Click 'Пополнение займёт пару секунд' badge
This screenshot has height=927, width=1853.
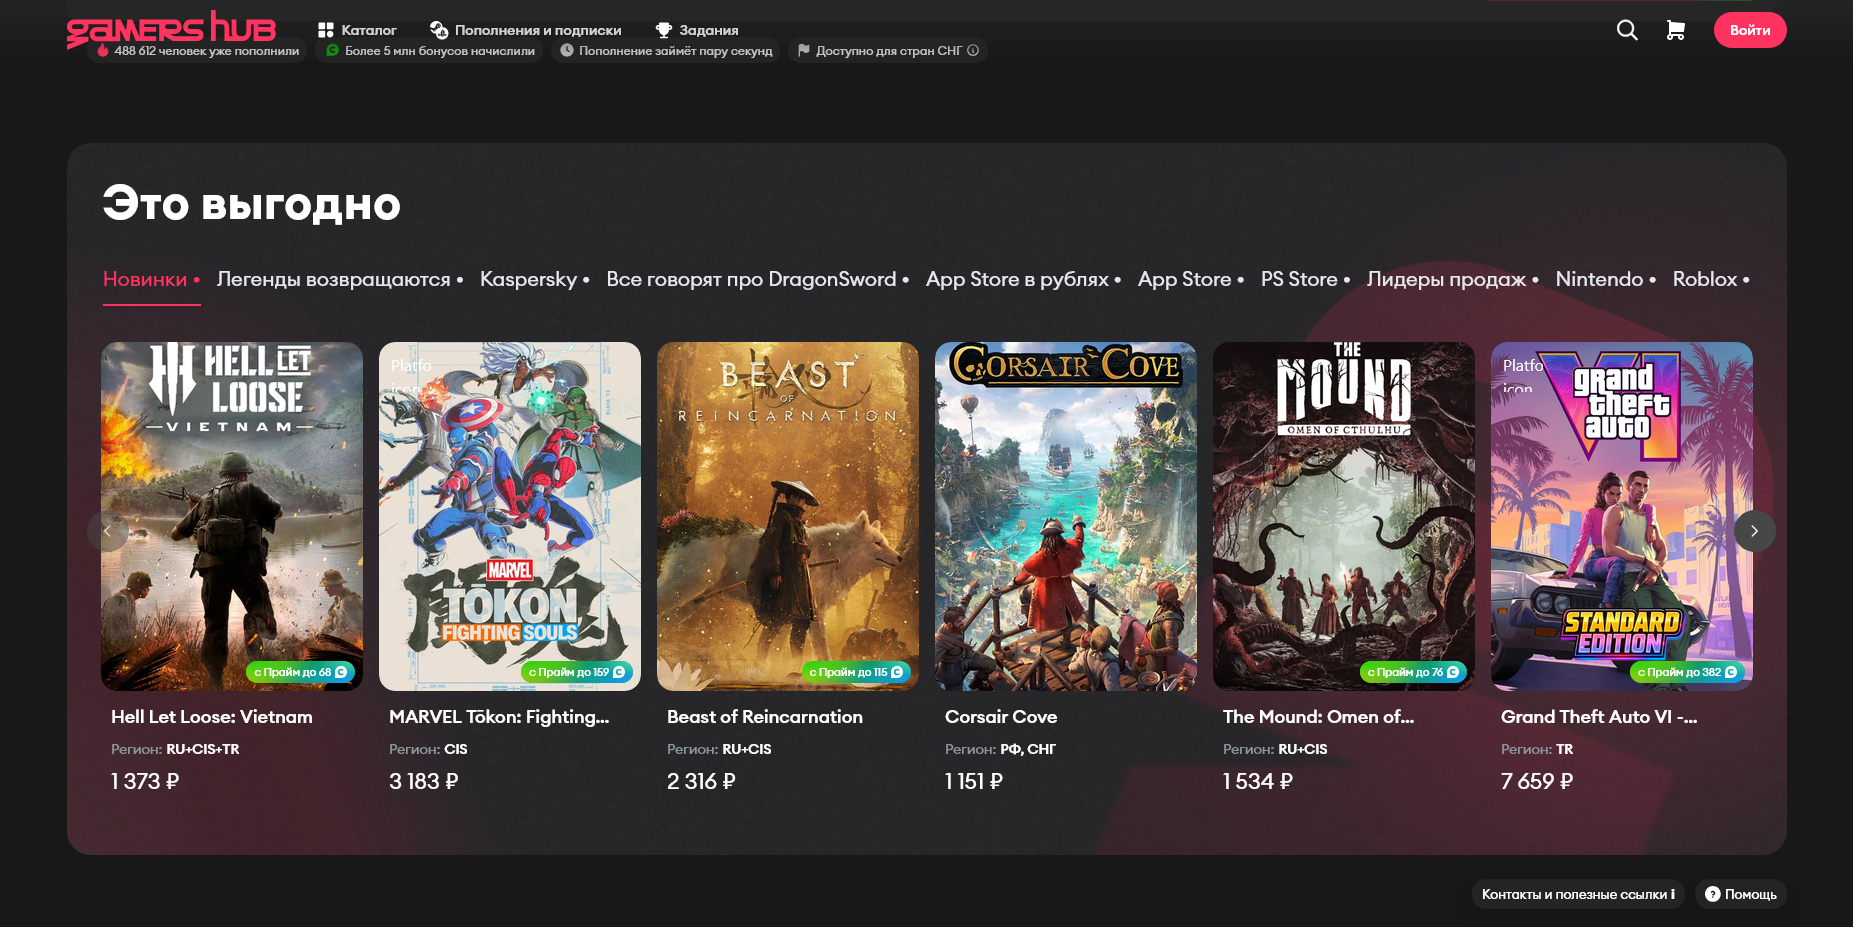(x=666, y=50)
